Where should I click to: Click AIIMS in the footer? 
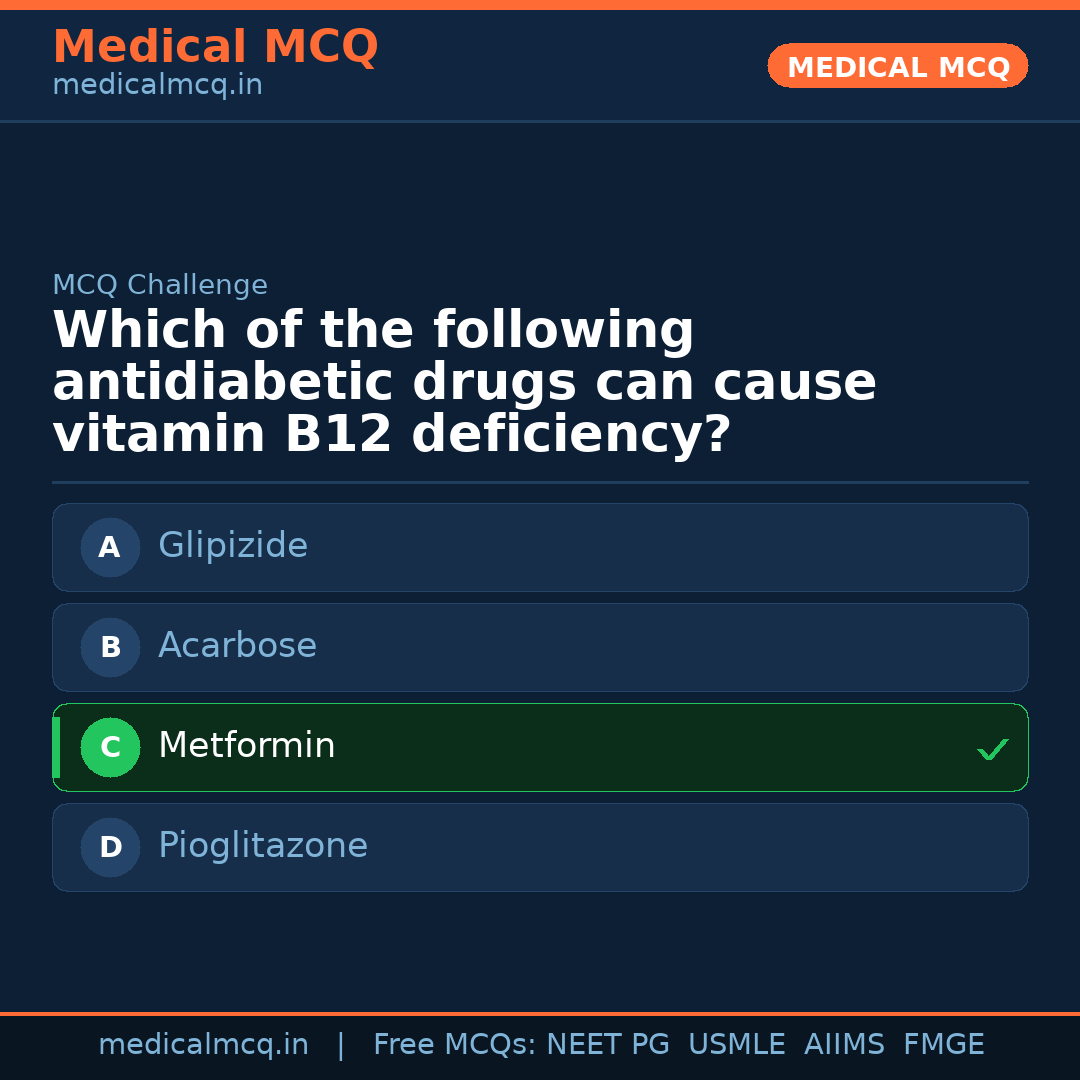[x=844, y=1045]
